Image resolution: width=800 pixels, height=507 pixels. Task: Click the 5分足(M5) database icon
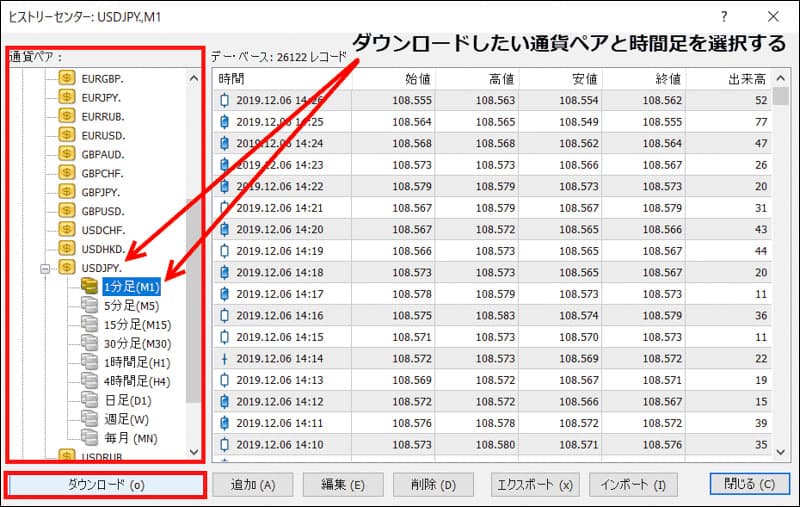[x=90, y=306]
